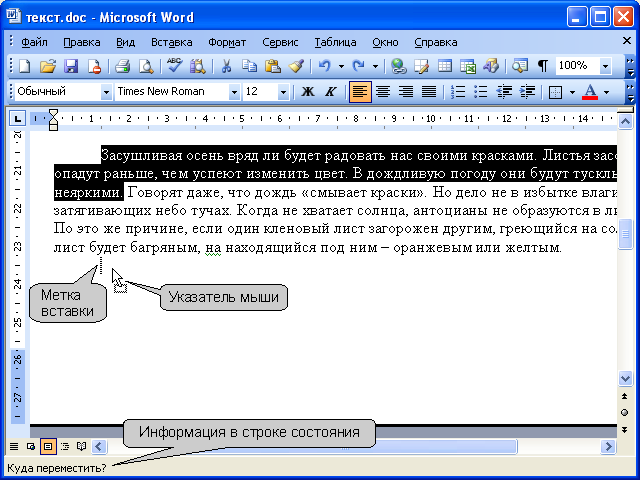
Task: Toggle show paragraph marks ¶
Action: 542,66
